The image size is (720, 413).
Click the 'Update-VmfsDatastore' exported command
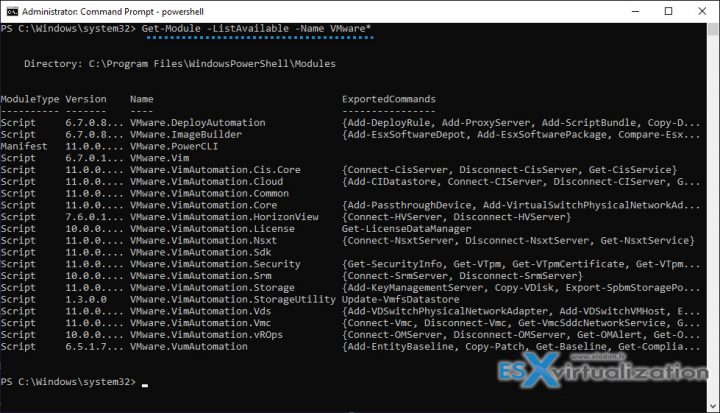pos(400,300)
